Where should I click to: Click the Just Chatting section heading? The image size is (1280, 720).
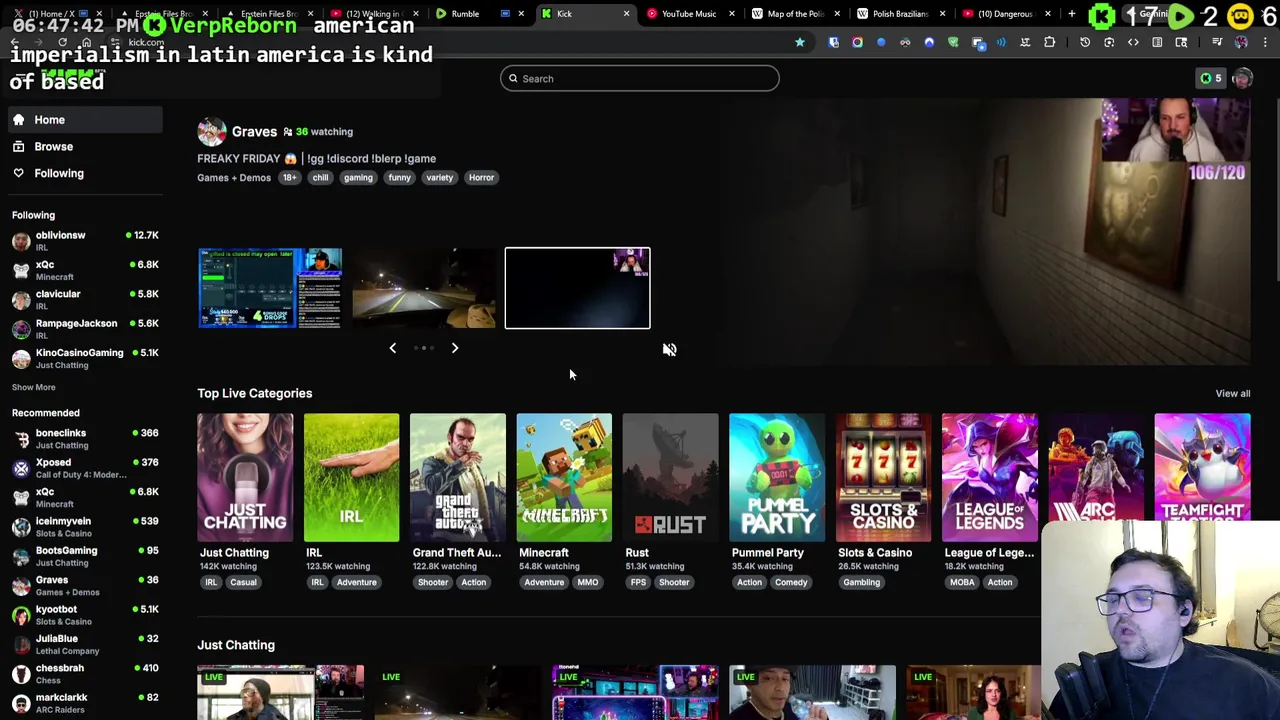coord(236,646)
